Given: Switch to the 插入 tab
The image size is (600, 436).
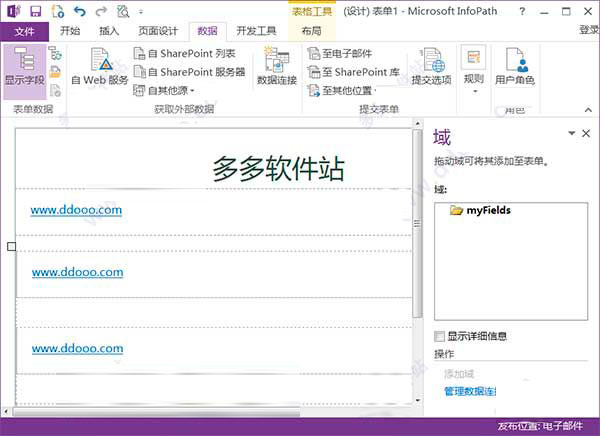Looking at the screenshot, I should coord(109,31).
